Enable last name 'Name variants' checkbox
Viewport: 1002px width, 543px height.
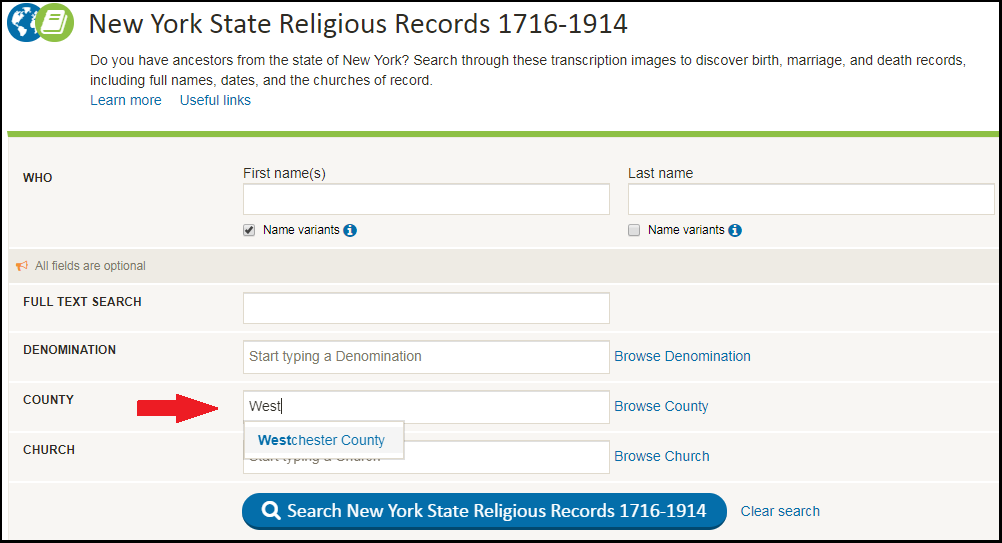634,230
